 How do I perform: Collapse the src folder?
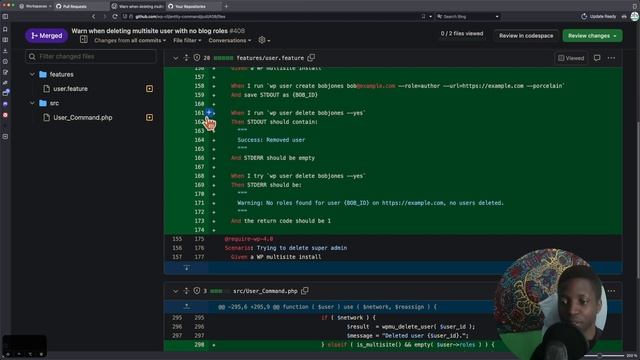coord(32,103)
